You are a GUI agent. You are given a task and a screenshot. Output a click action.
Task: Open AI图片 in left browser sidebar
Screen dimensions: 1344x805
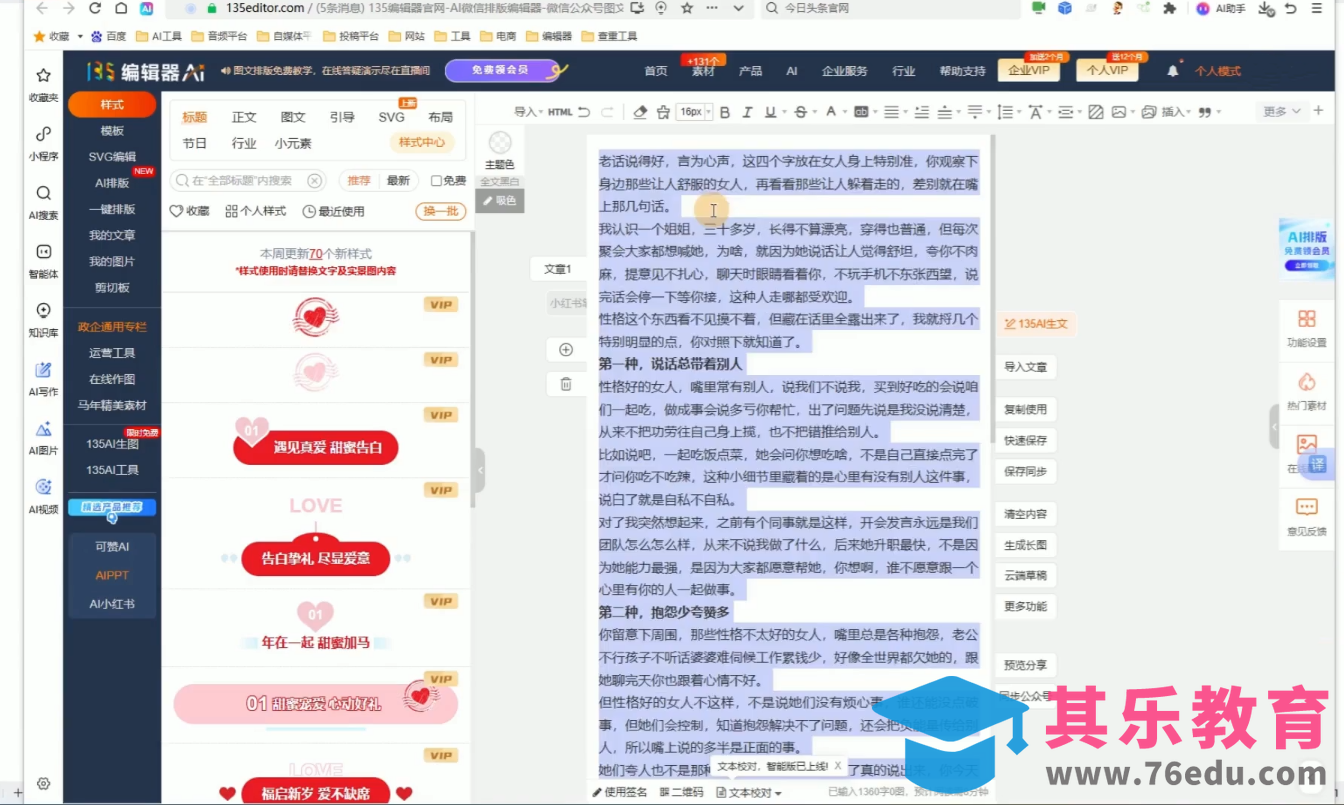(43, 437)
